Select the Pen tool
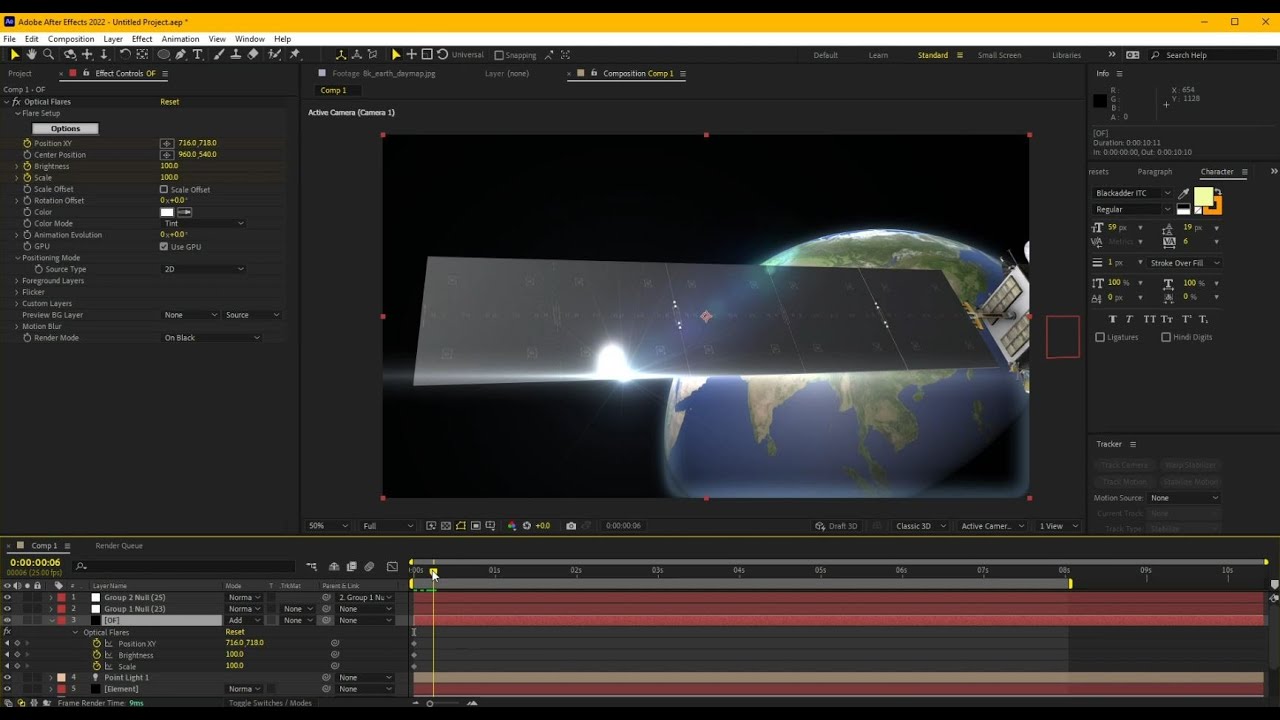The image size is (1280, 720). [x=180, y=55]
